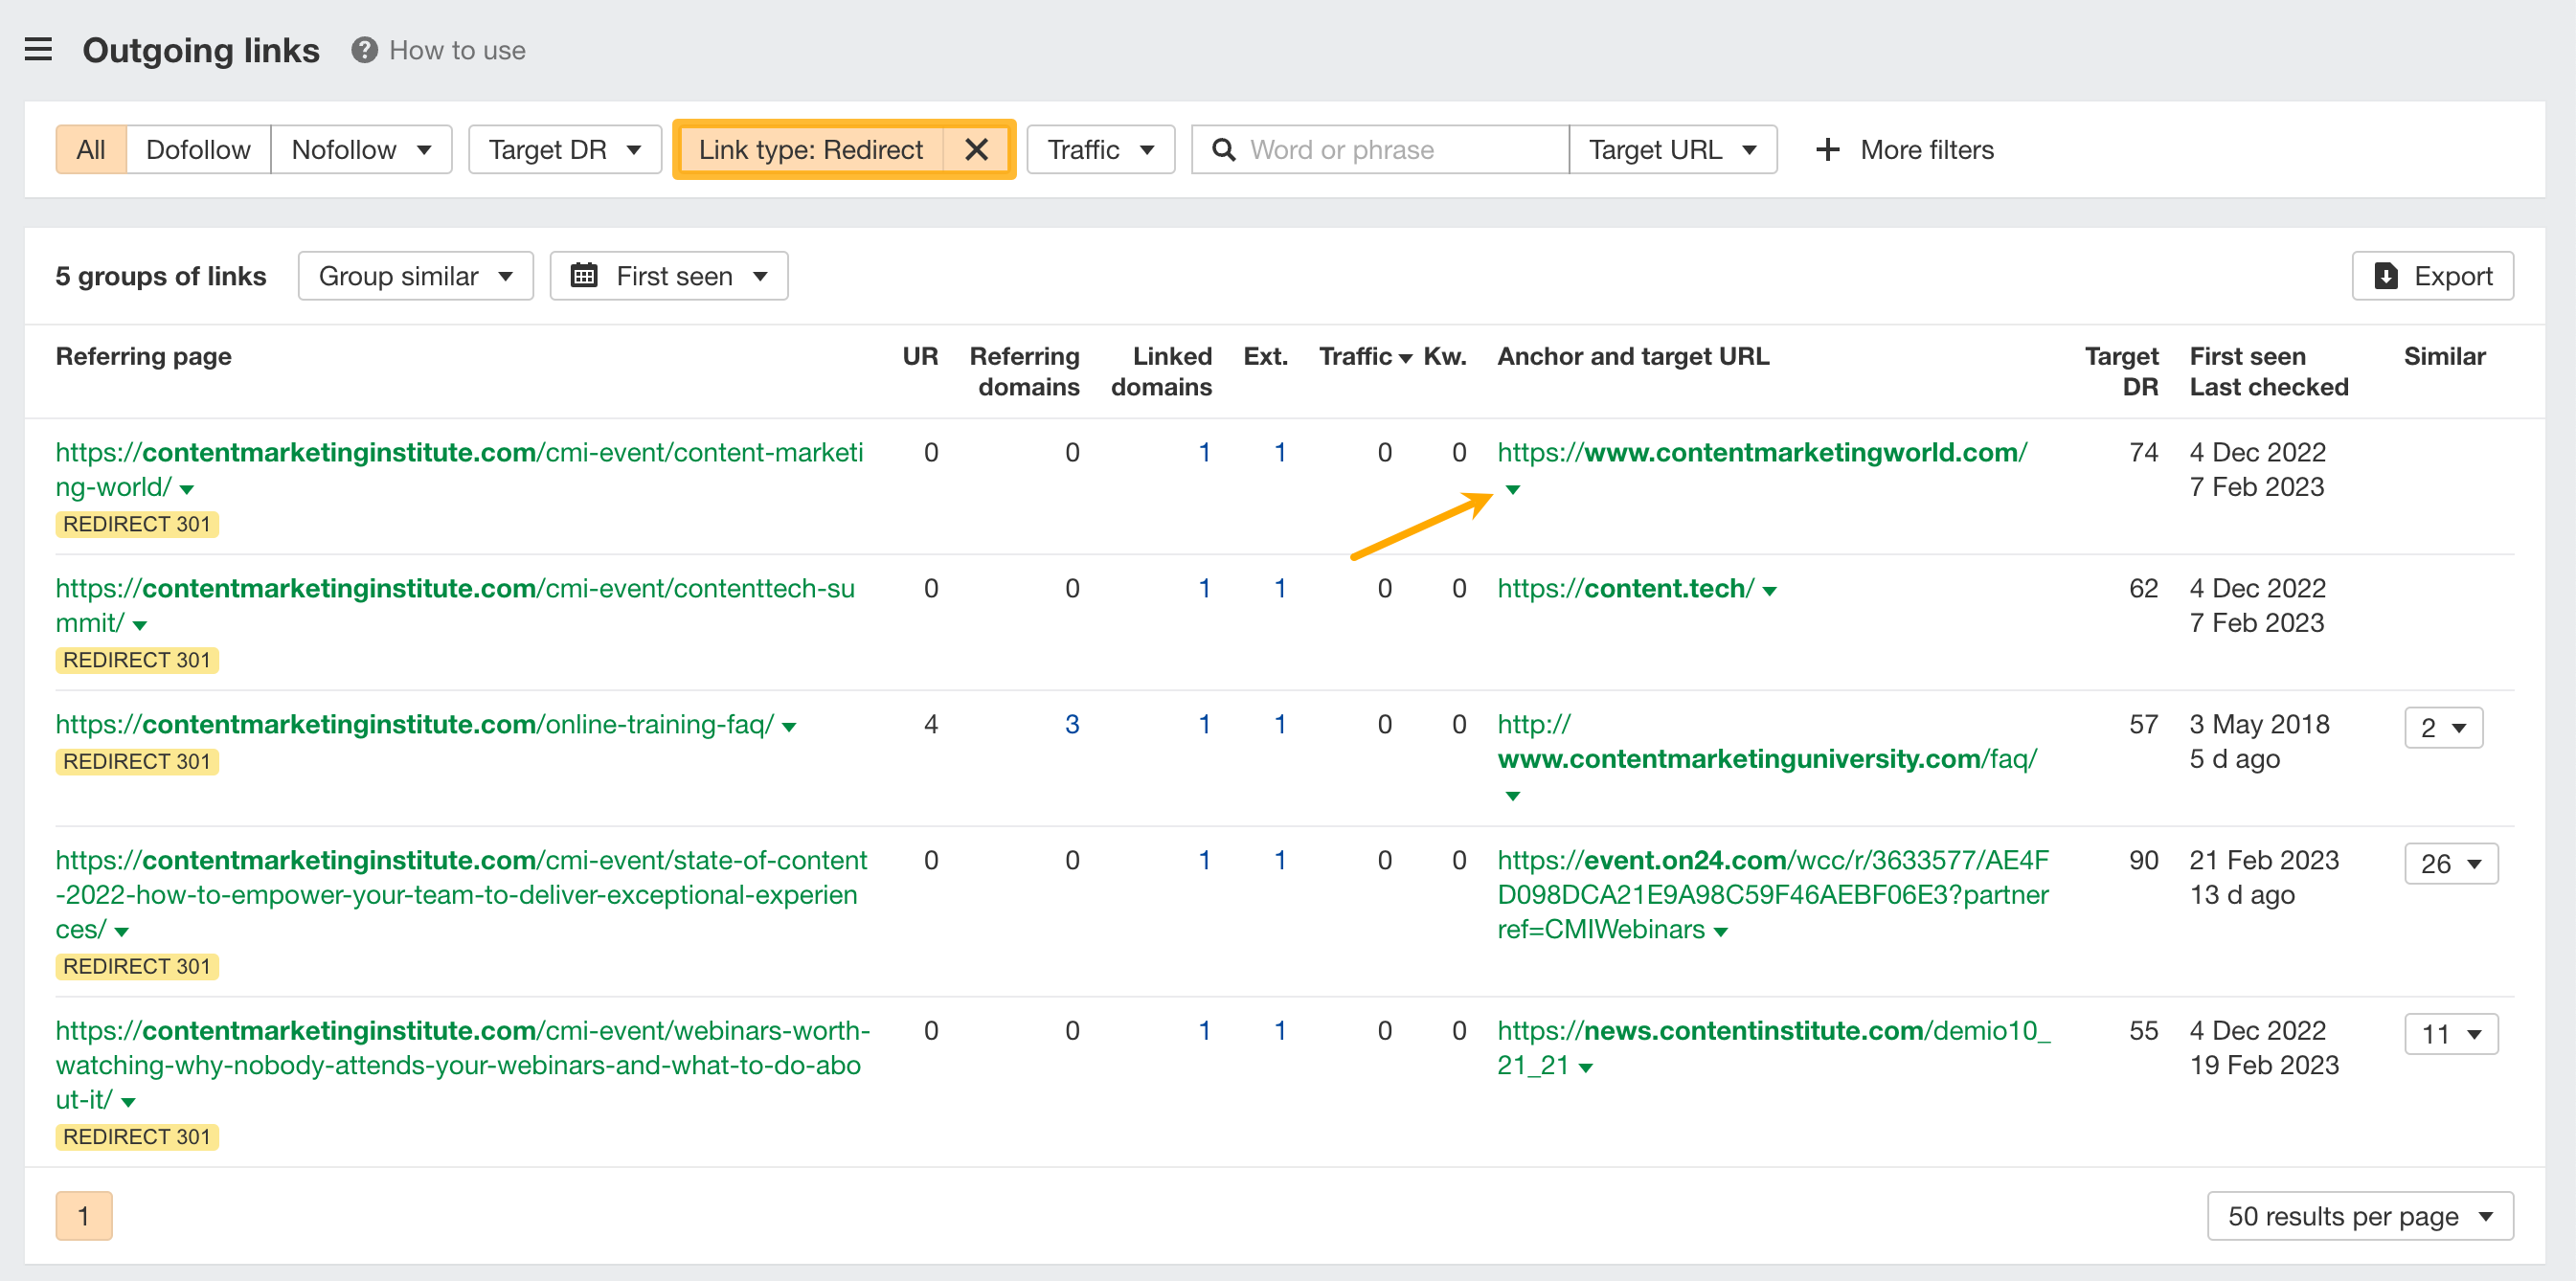Viewport: 2576px width, 1281px height.
Task: Open the content.tech target URL
Action: click(1625, 589)
